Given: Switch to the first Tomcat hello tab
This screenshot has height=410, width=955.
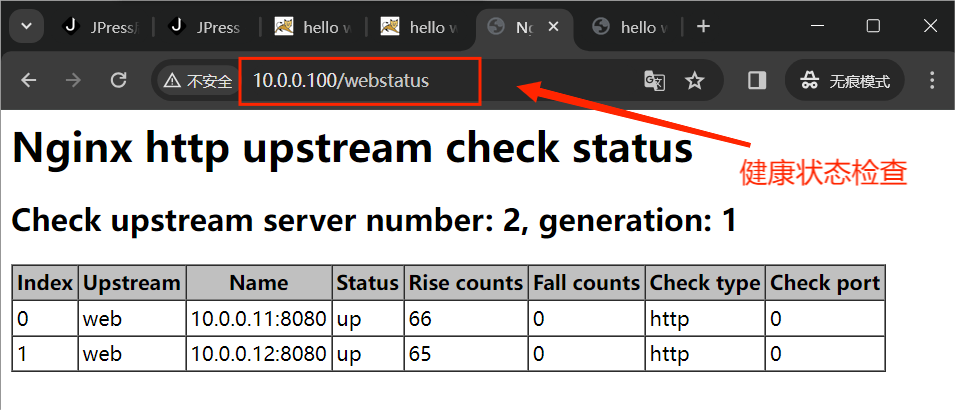Looking at the screenshot, I should click(x=313, y=27).
